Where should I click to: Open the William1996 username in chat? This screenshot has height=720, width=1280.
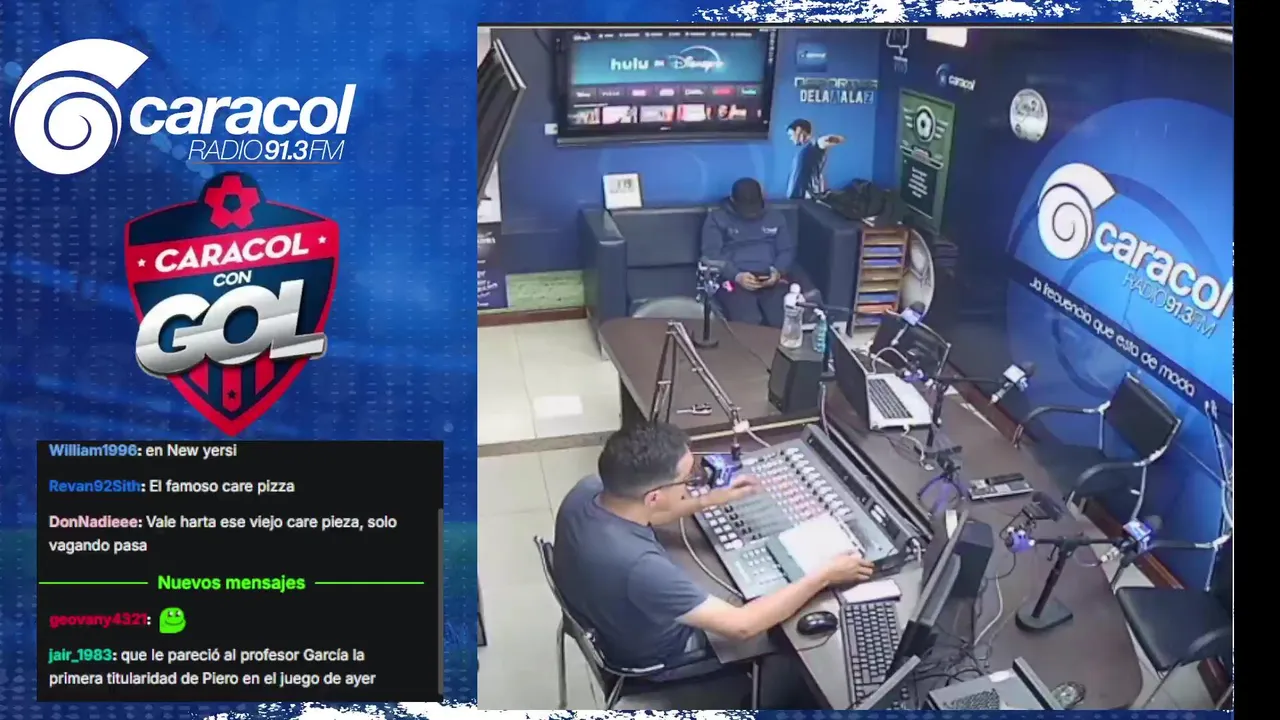94,451
